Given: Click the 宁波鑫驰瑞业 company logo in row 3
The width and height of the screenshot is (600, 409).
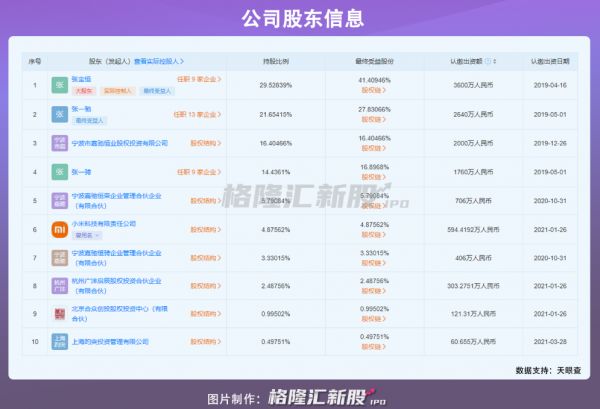Looking at the screenshot, I should click(x=60, y=143).
